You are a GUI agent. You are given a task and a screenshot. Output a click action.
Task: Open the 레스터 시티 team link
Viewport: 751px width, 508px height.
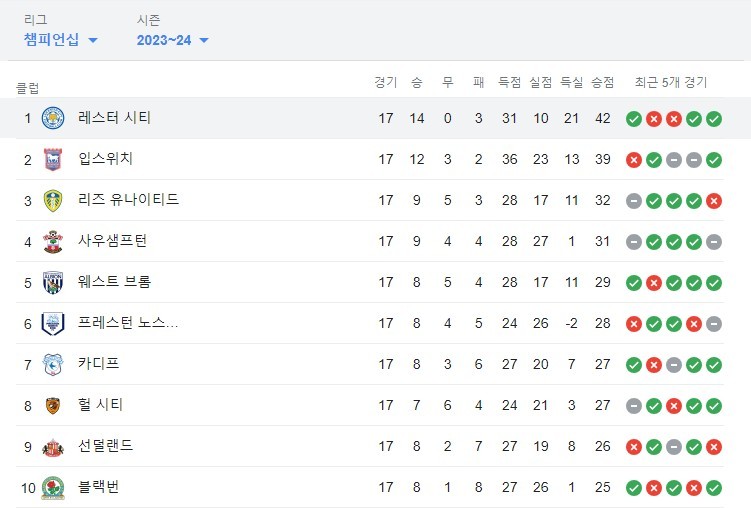click(114, 118)
